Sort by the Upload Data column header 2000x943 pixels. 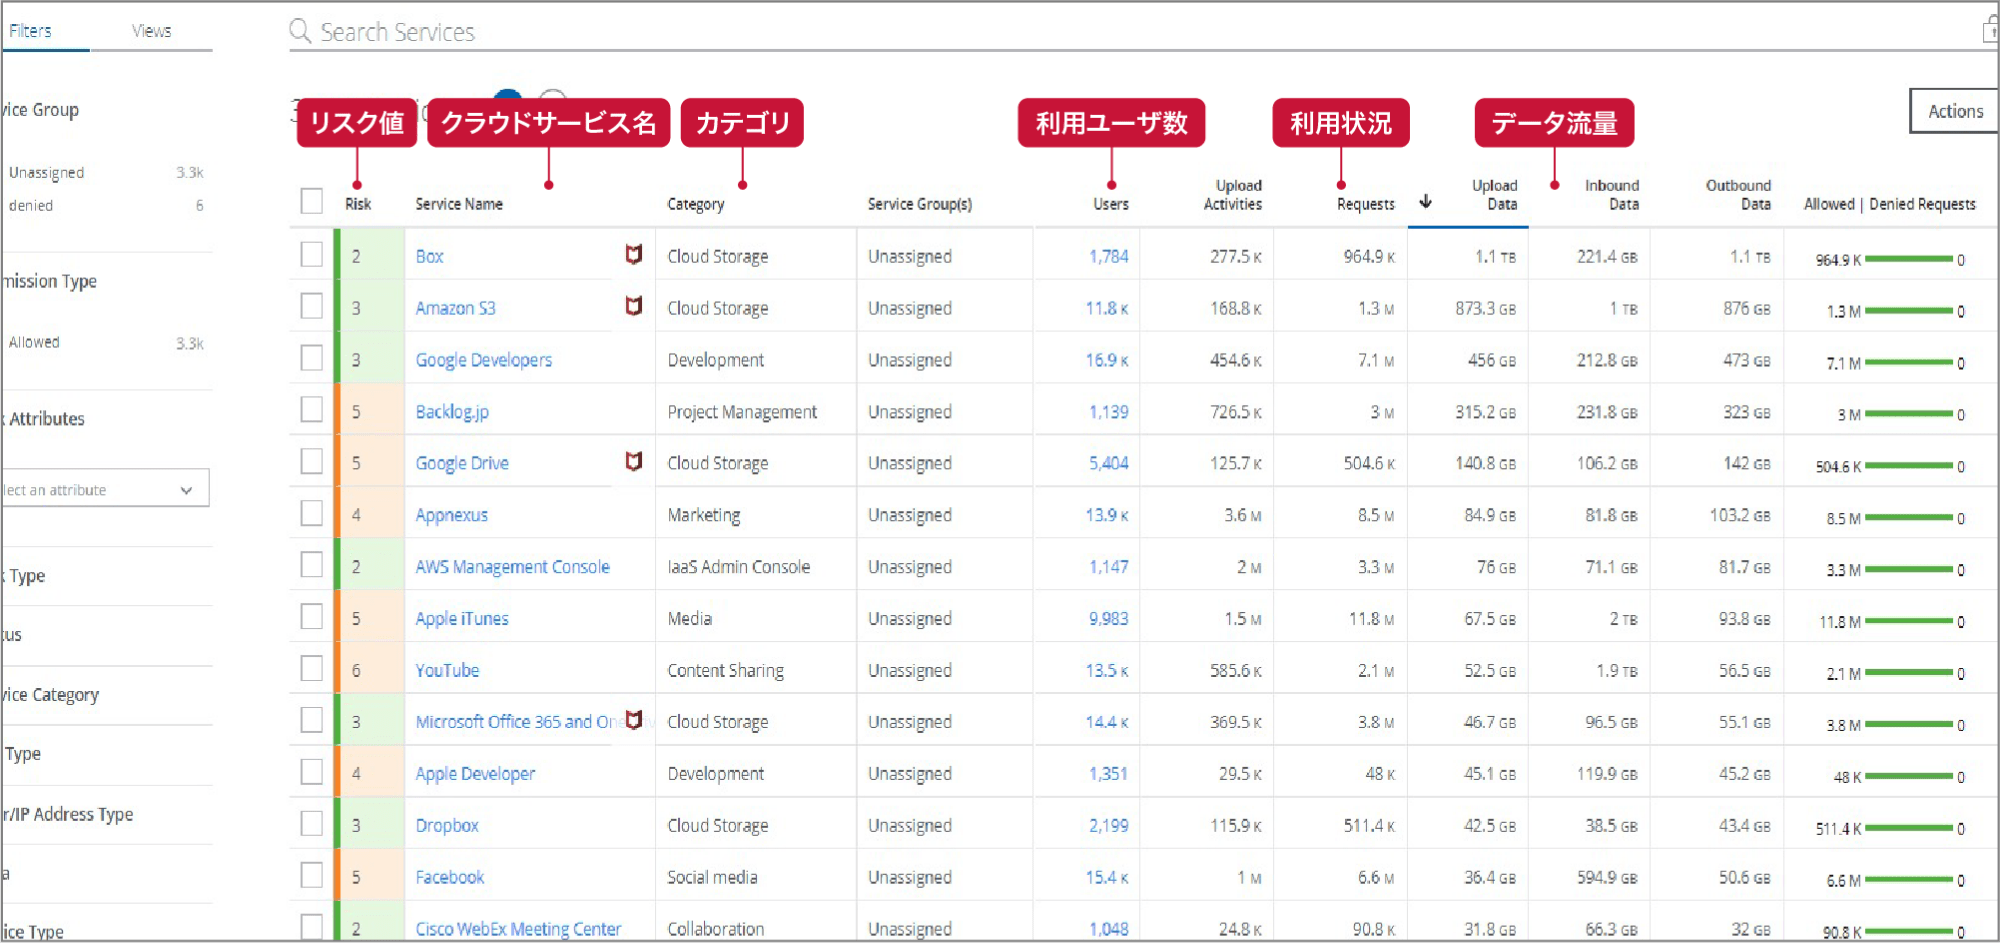[1494, 195]
